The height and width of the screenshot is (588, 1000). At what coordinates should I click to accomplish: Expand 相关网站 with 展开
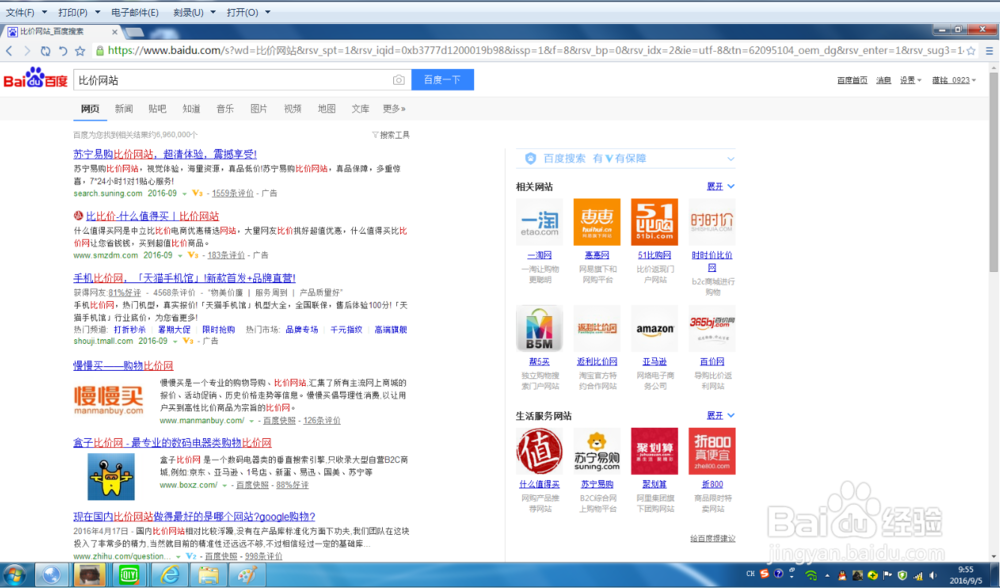click(x=720, y=186)
